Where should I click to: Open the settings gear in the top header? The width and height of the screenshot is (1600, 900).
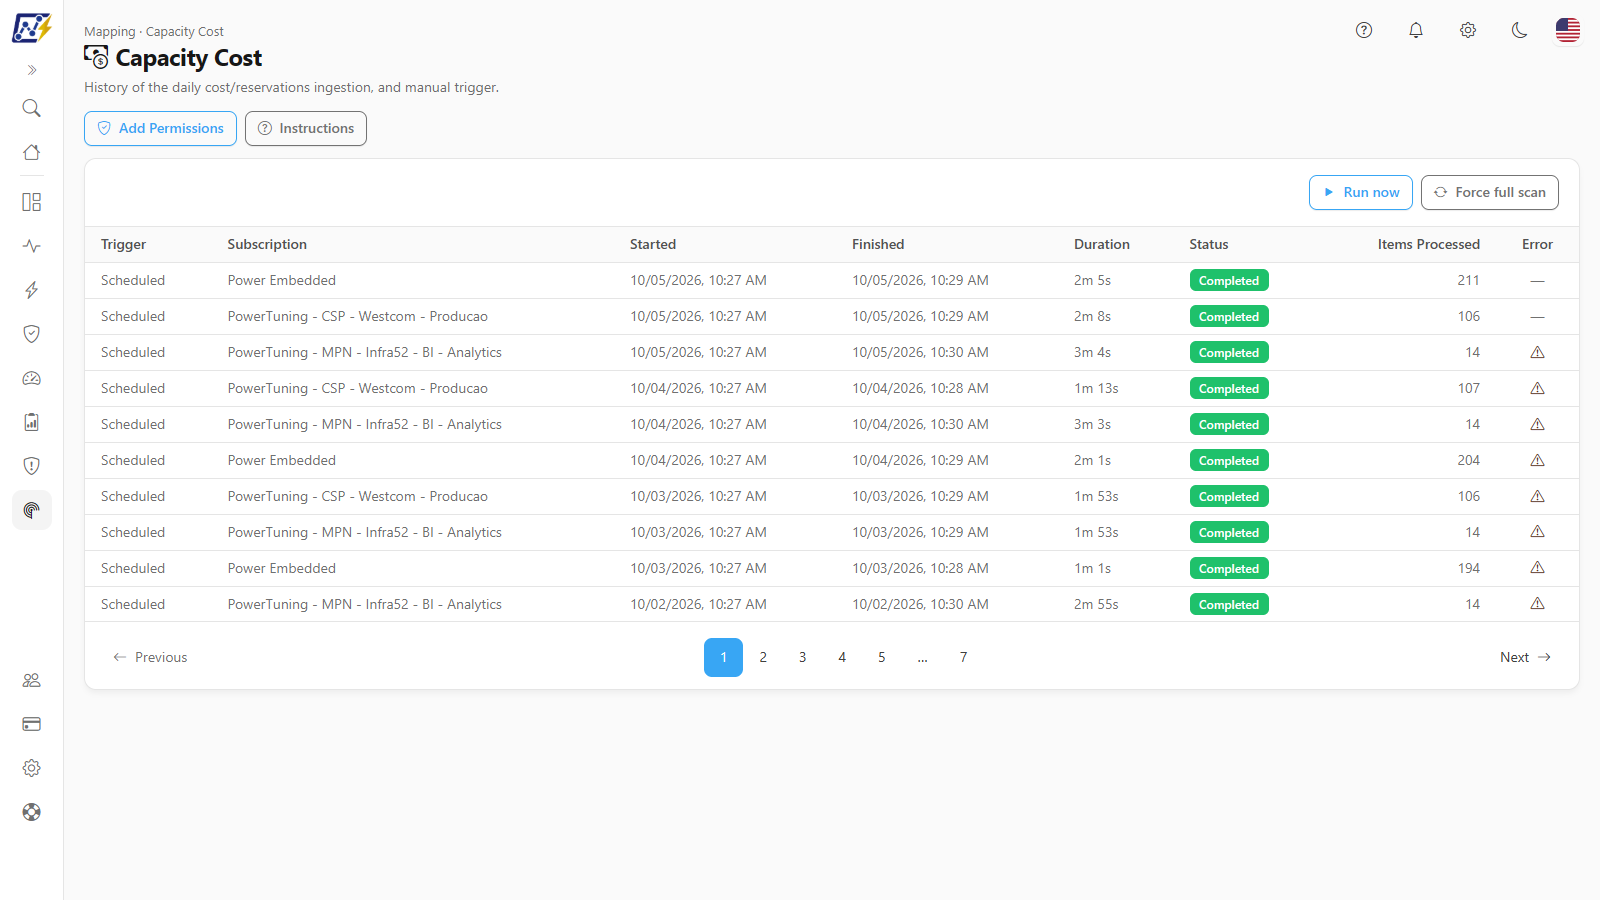tap(1468, 30)
